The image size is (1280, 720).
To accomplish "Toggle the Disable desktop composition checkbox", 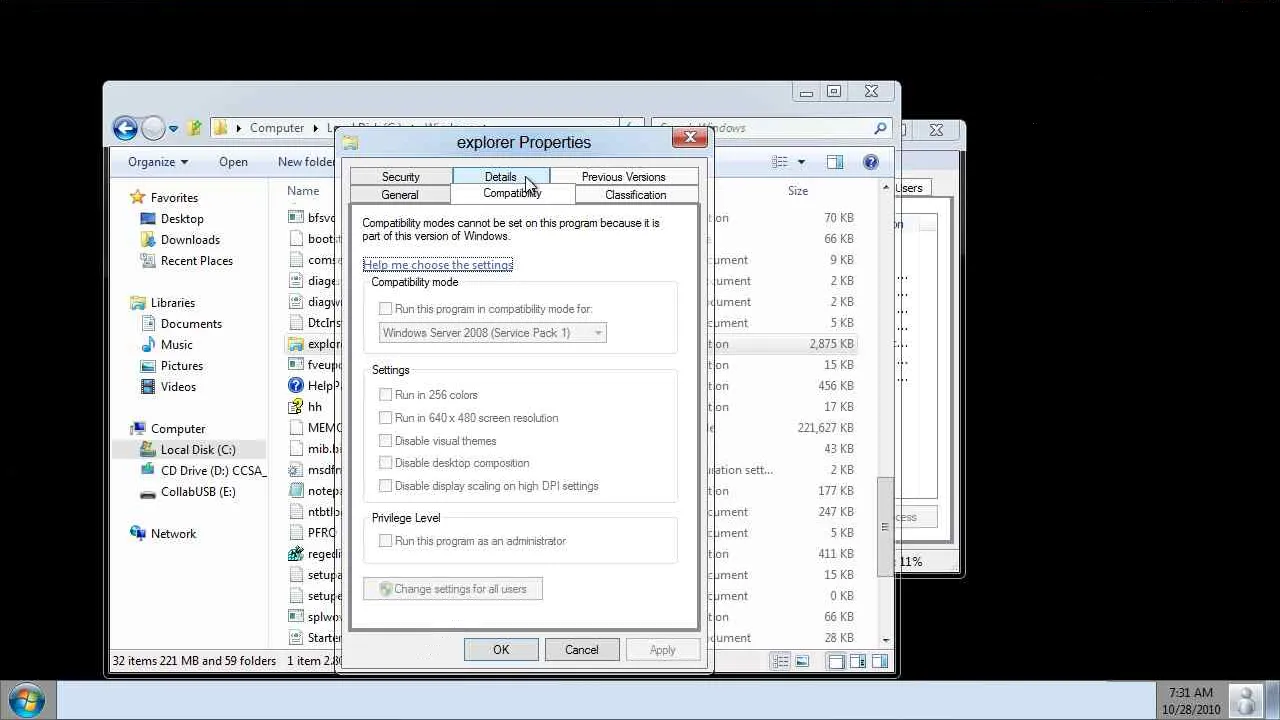I will pos(385,463).
